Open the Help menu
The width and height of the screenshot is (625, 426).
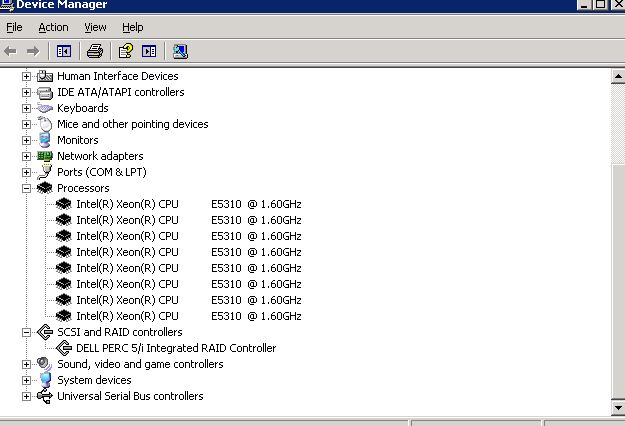pyautogui.click(x=133, y=27)
